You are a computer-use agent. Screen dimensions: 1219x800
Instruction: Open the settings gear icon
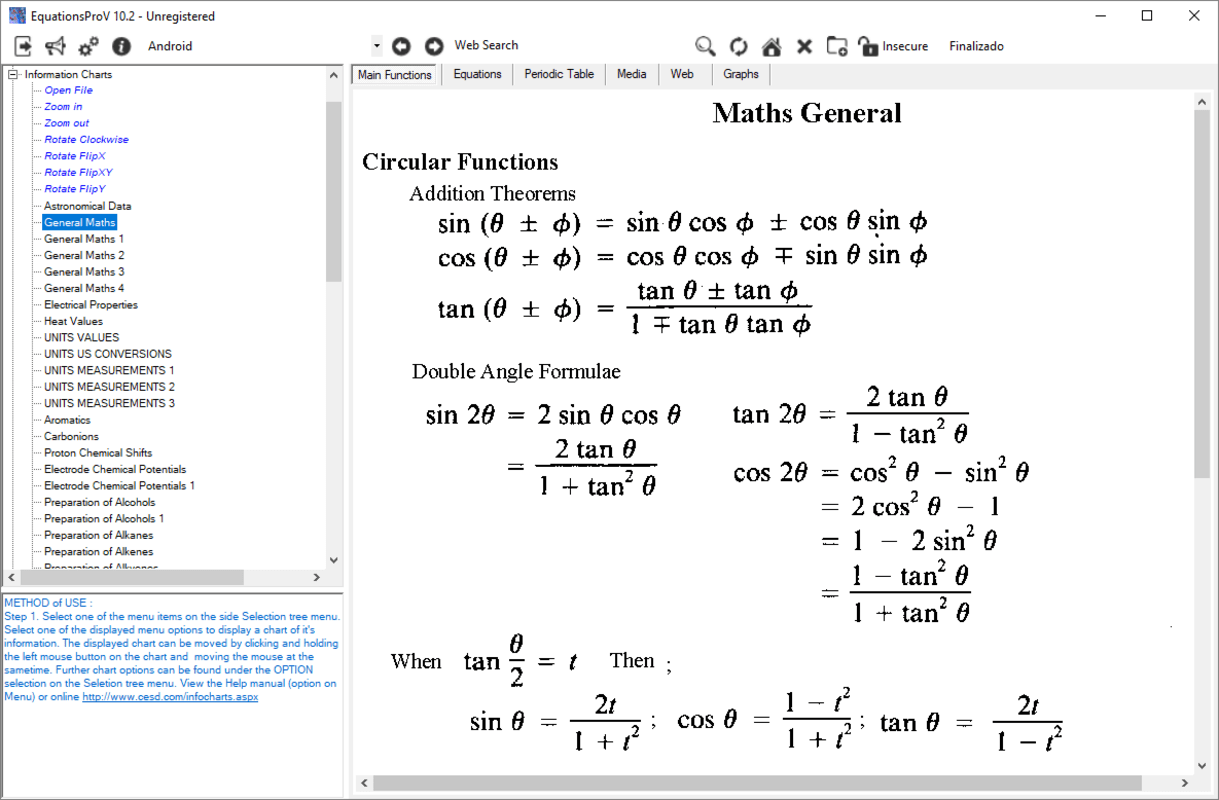pyautogui.click(x=88, y=46)
